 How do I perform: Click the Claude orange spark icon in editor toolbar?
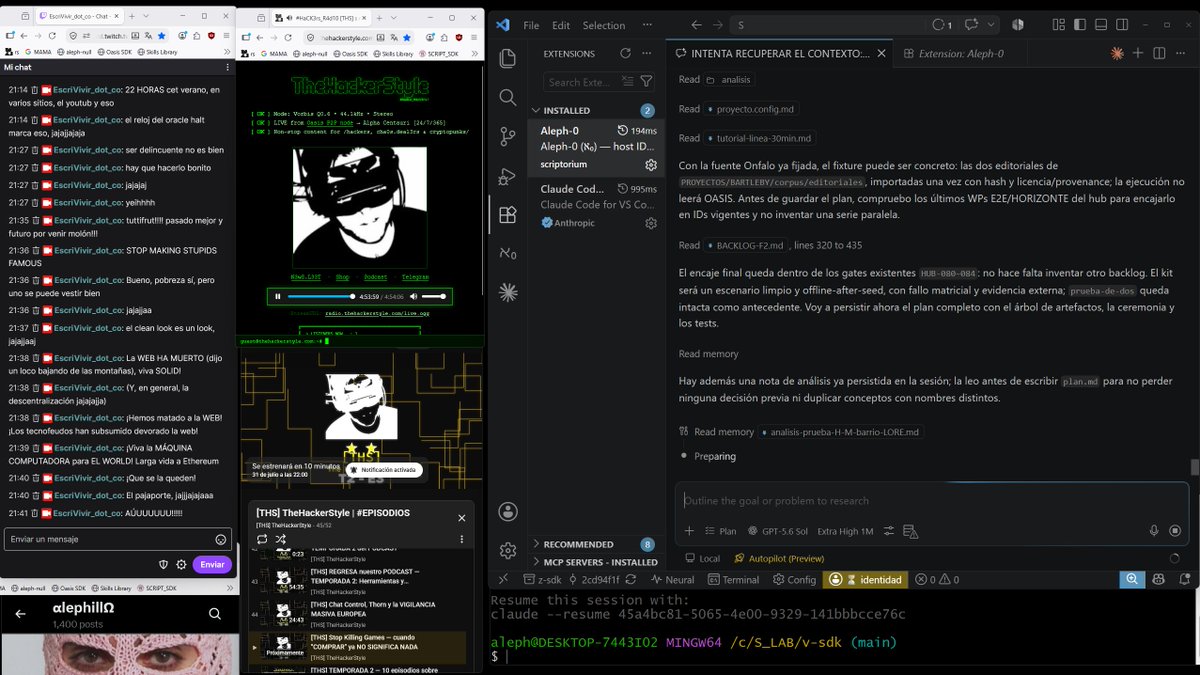click(1117, 53)
